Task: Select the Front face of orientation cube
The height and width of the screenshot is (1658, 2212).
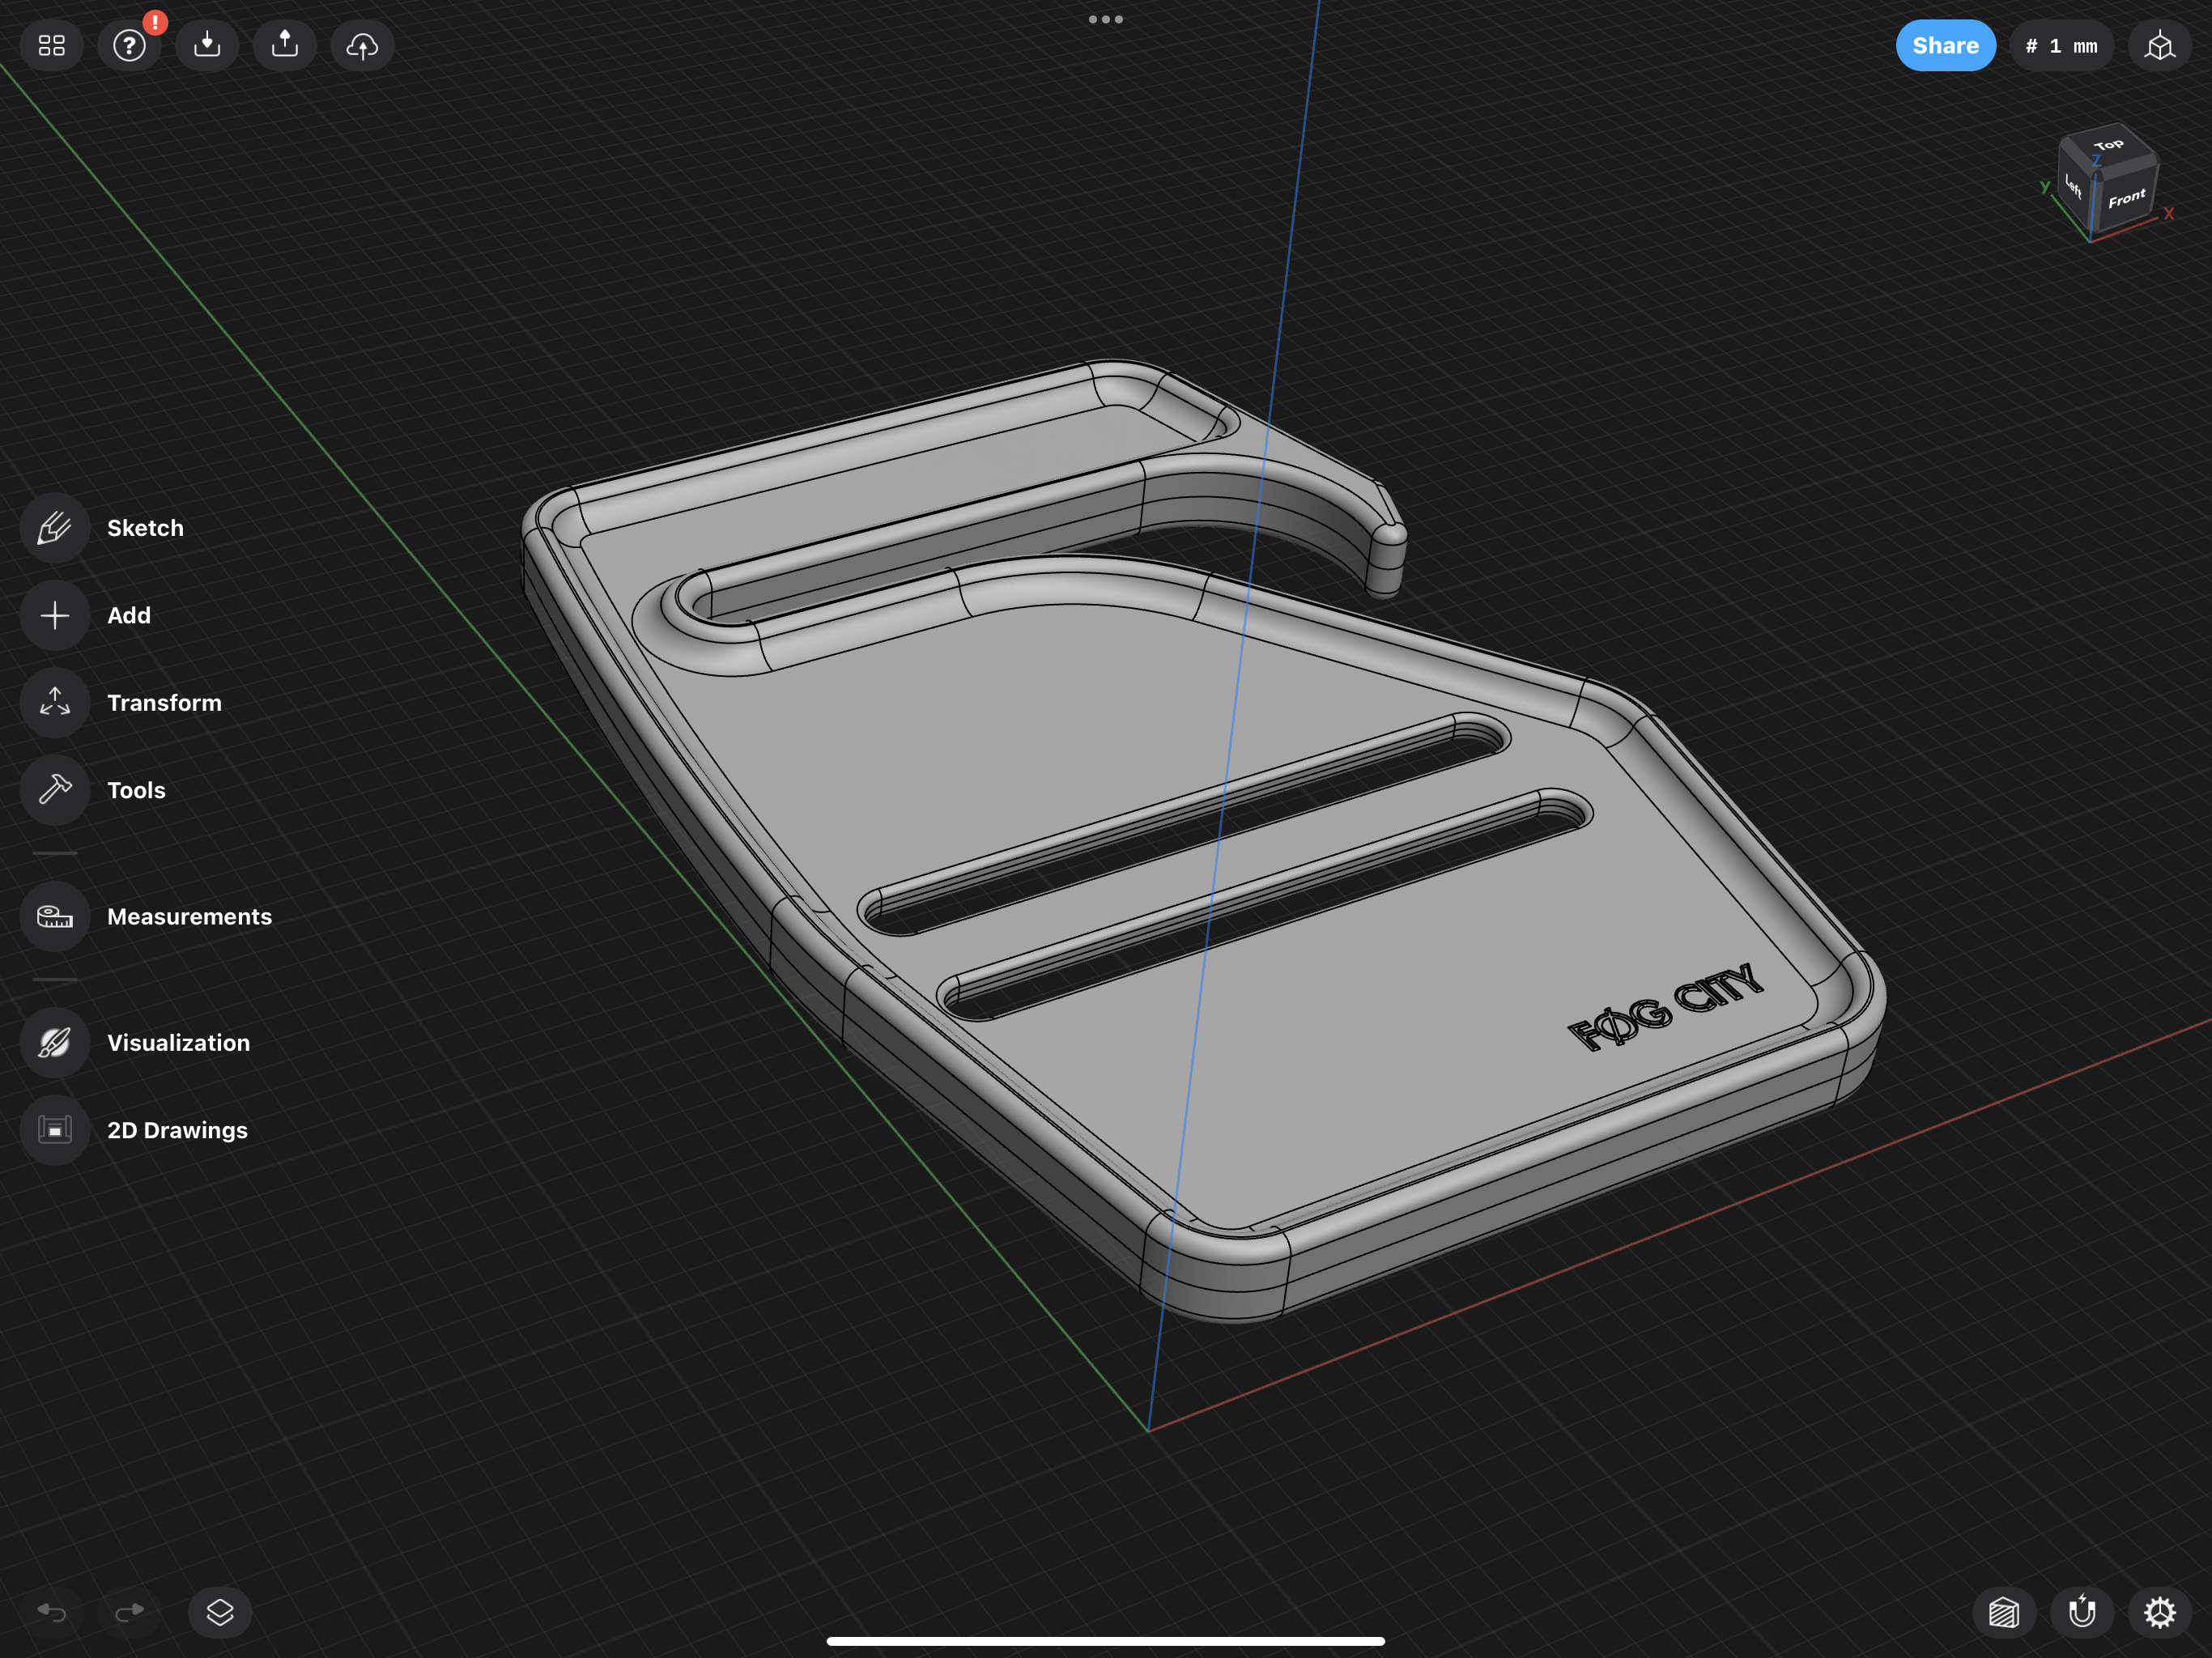Action: 2126,198
